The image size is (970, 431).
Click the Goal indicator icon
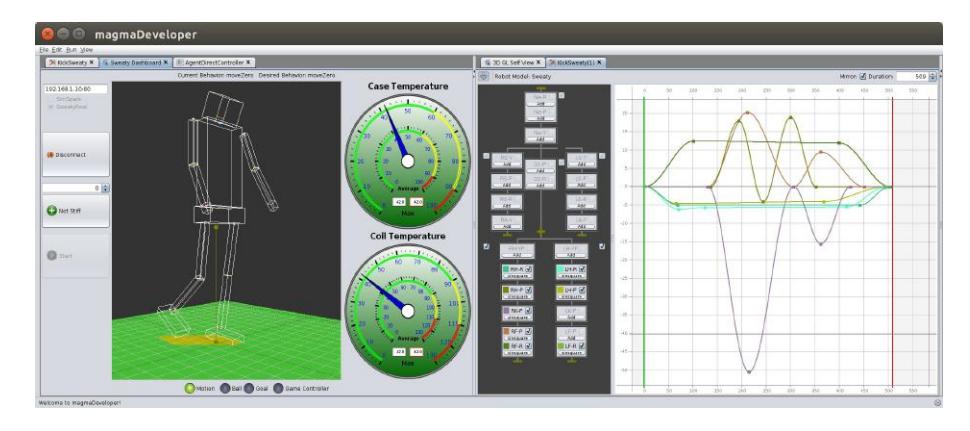pyautogui.click(x=249, y=388)
